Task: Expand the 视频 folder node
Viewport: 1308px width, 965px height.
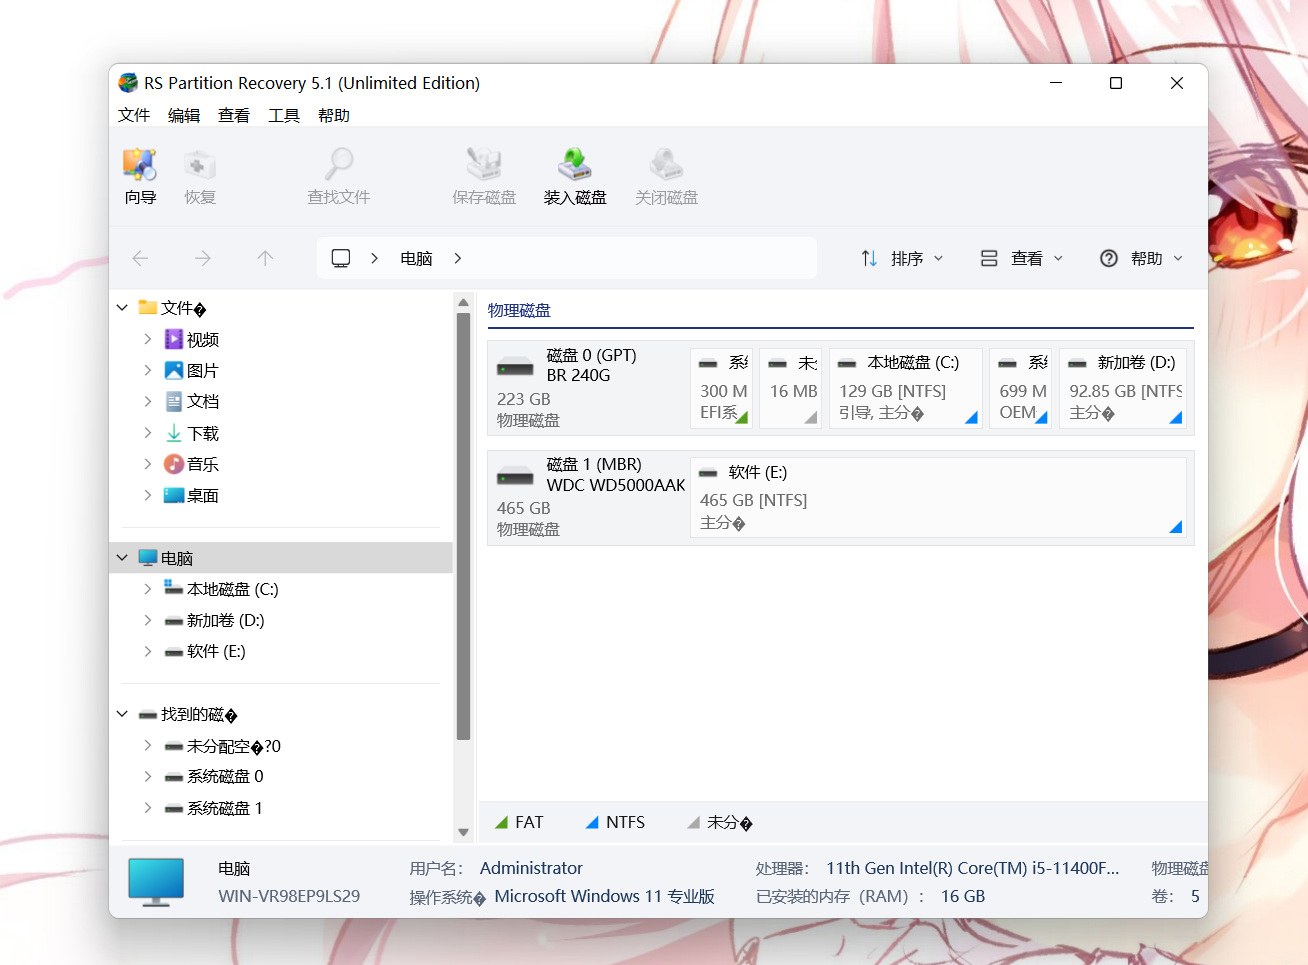Action: point(148,340)
